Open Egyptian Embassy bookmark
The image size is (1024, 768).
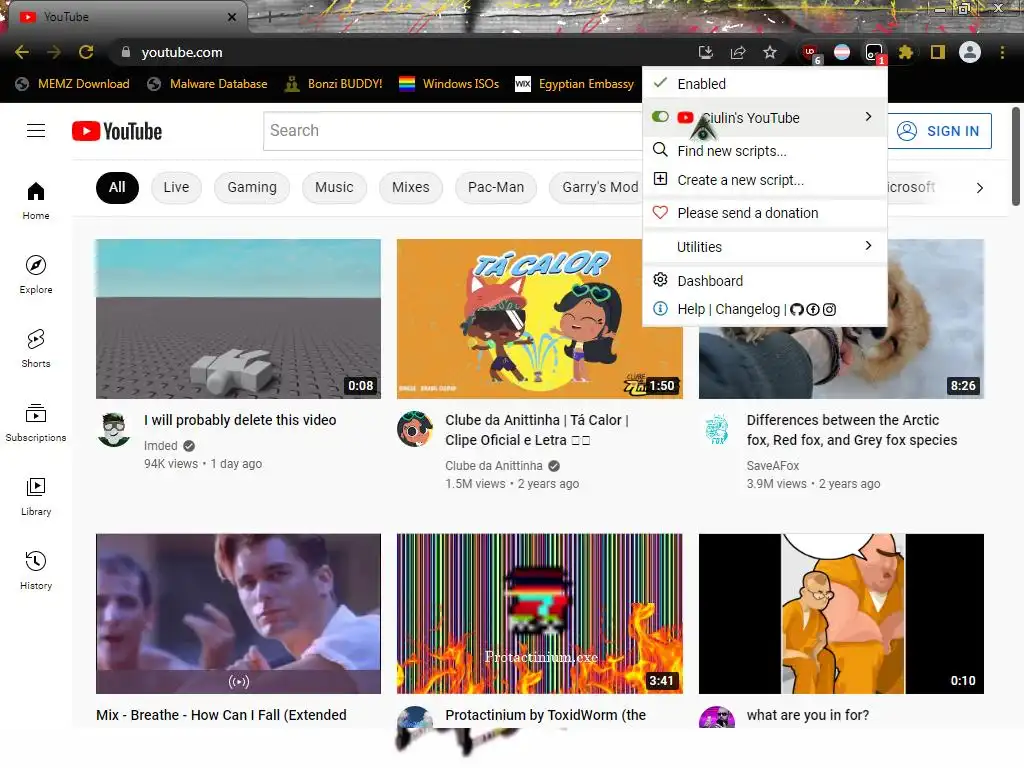point(575,84)
